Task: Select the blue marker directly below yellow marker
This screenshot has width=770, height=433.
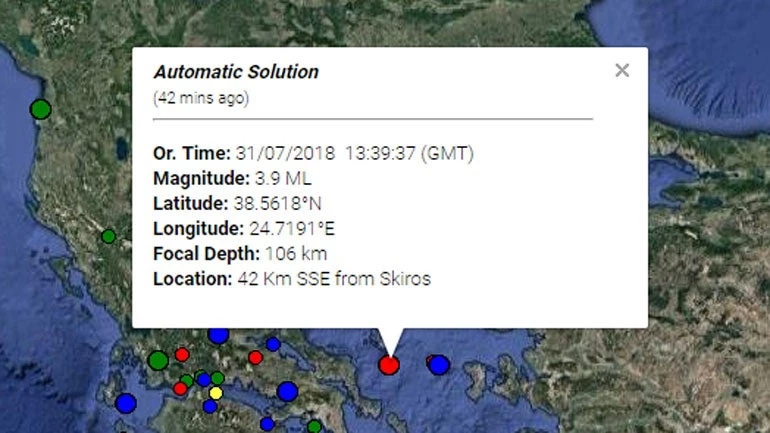Action: click(210, 406)
